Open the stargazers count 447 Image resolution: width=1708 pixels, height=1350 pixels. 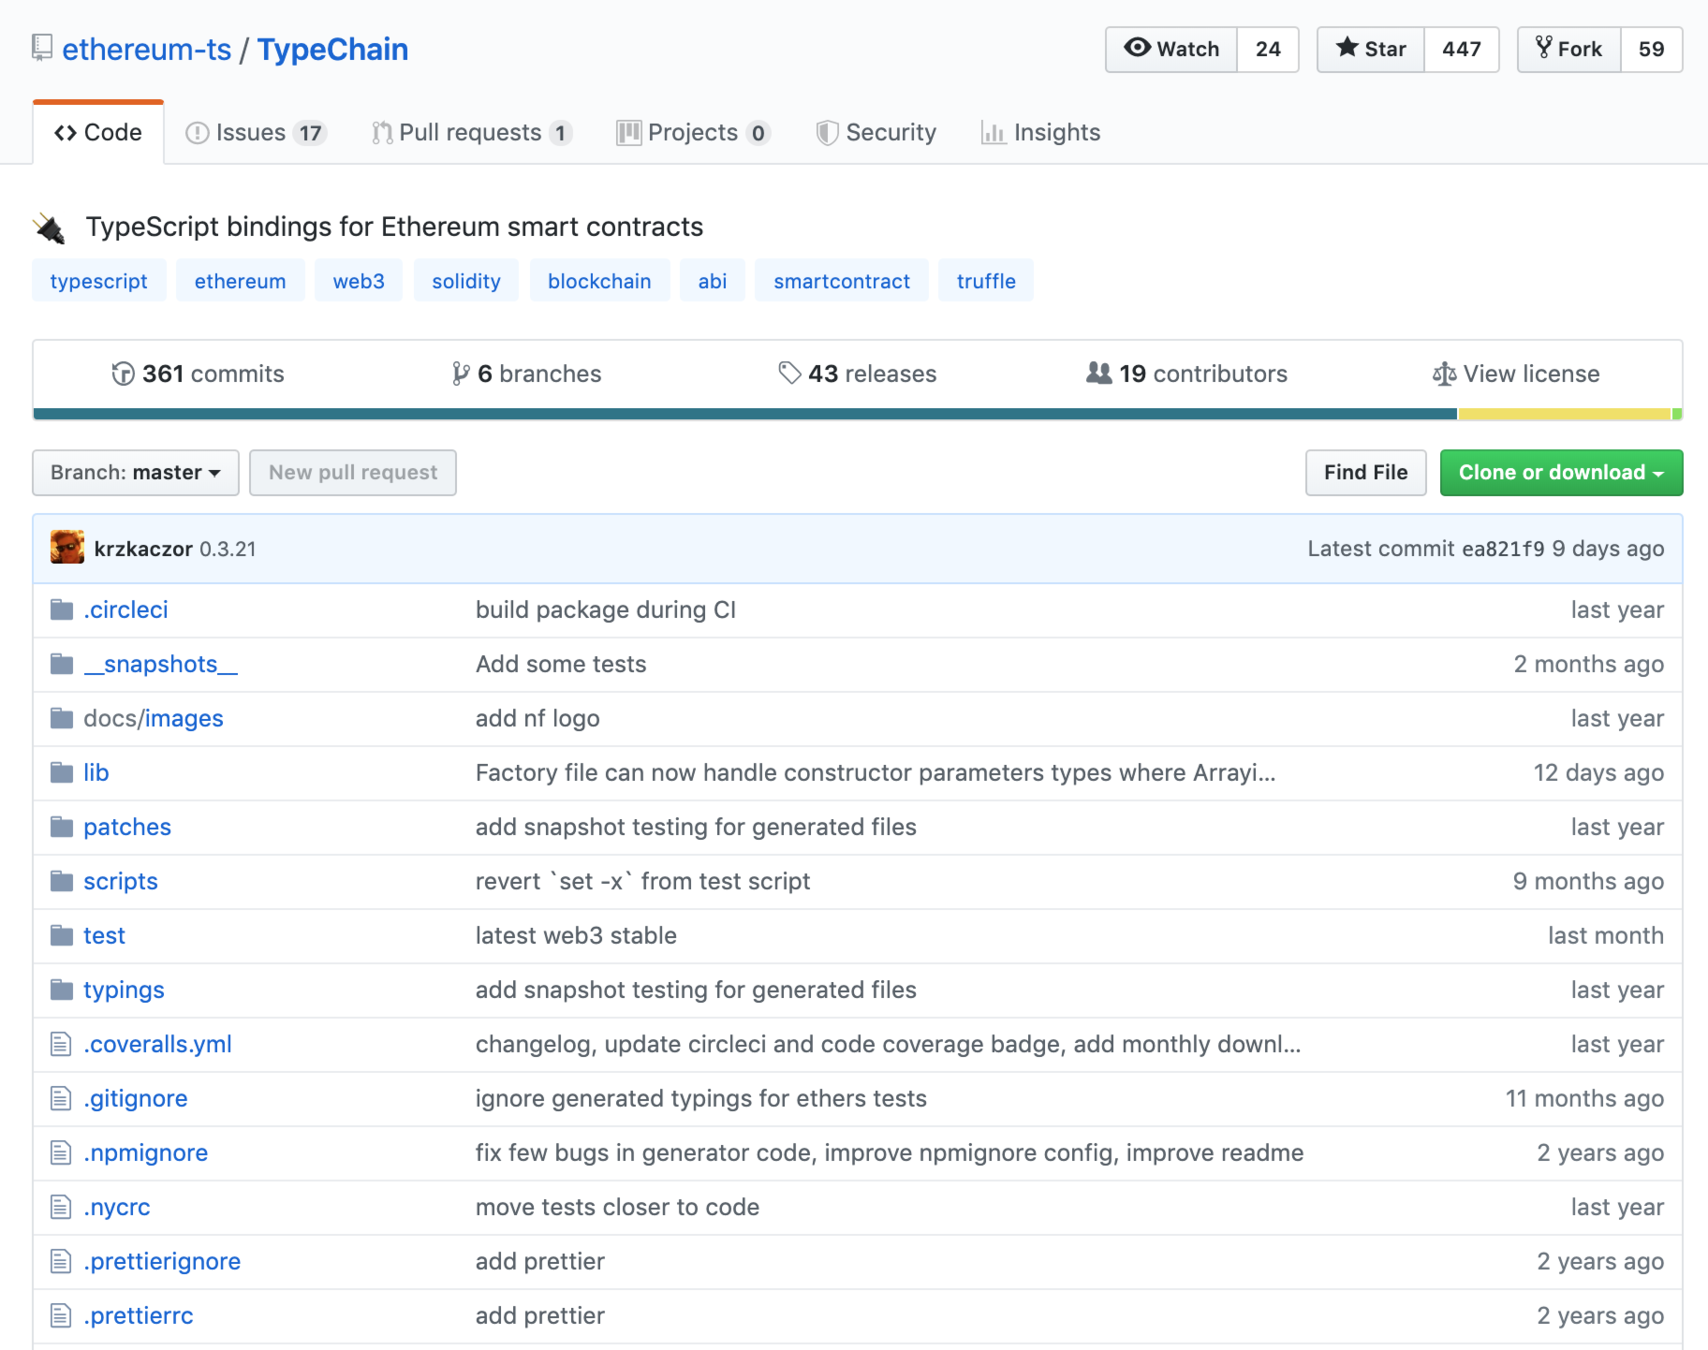pos(1461,49)
